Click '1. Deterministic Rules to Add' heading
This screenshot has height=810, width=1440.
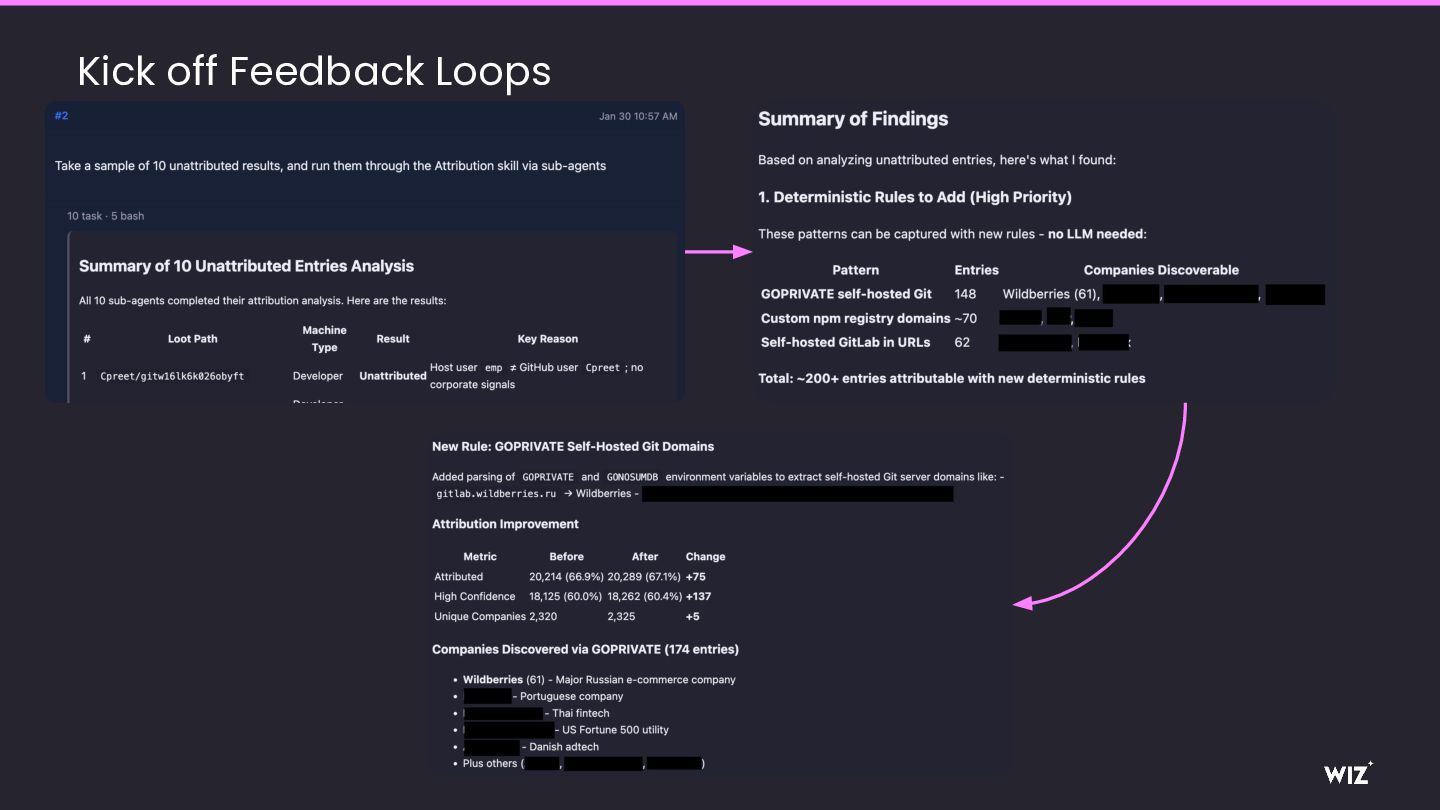[x=914, y=197]
